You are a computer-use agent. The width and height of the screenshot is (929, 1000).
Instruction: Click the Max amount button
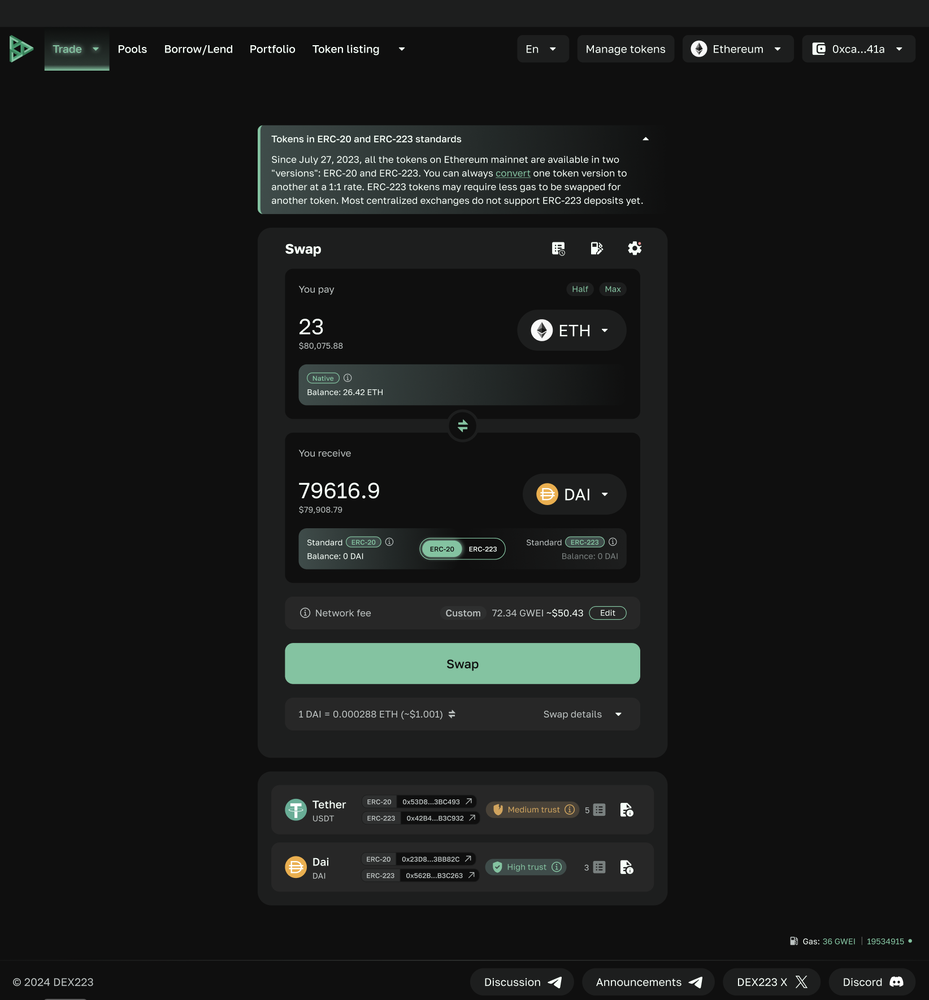[x=613, y=289]
